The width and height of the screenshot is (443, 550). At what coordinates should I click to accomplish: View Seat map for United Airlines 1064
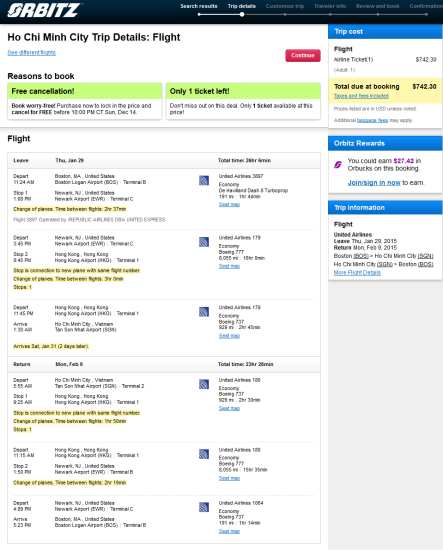229,531
